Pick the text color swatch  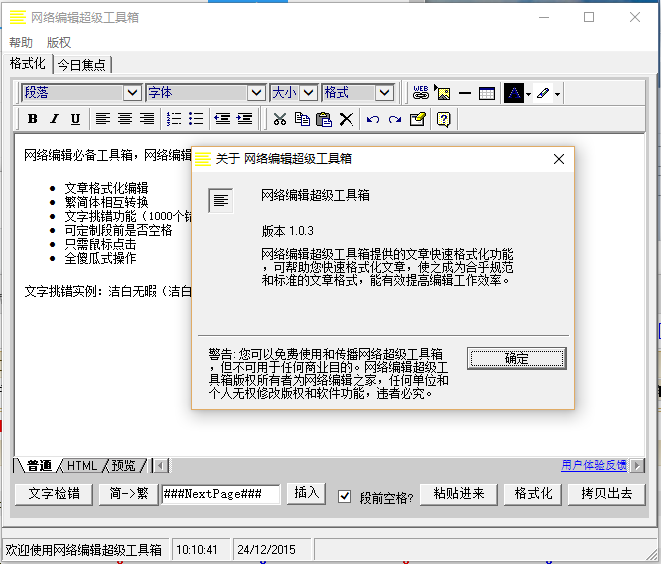coord(514,93)
